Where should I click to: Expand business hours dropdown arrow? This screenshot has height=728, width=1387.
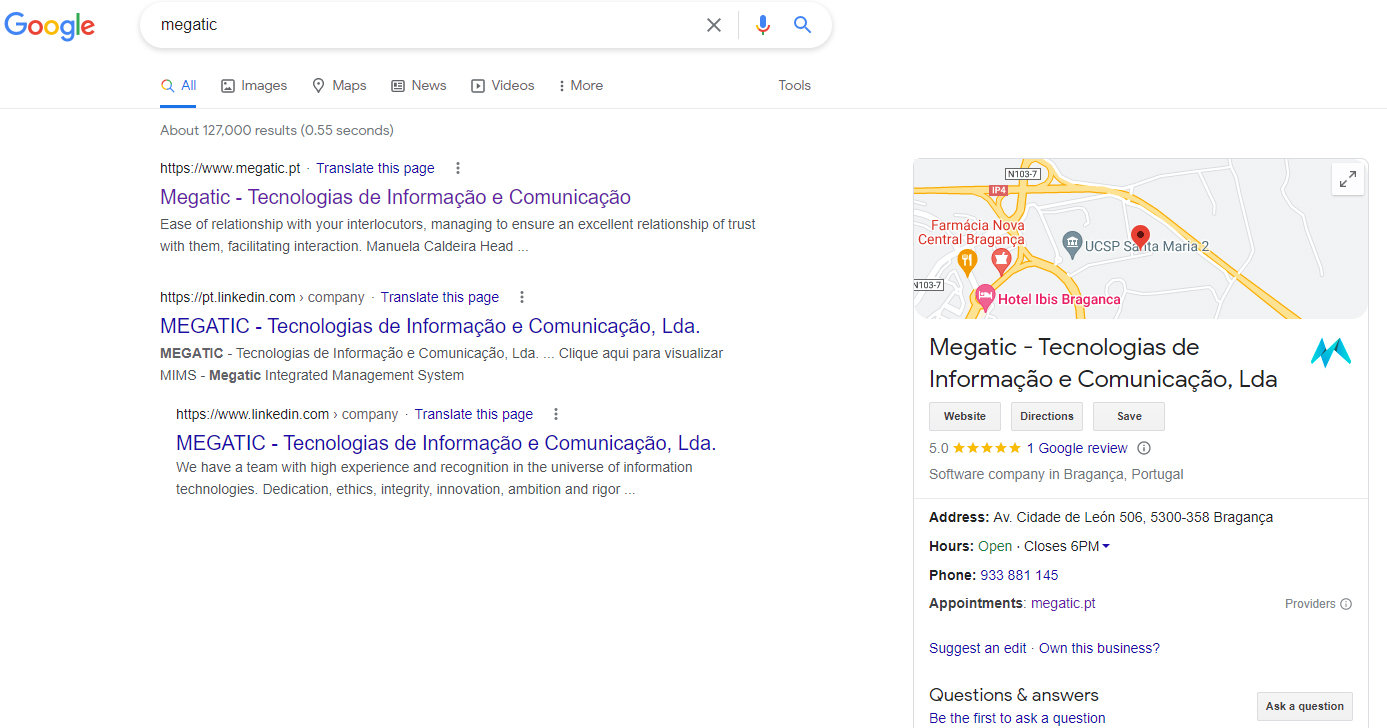click(x=1106, y=546)
